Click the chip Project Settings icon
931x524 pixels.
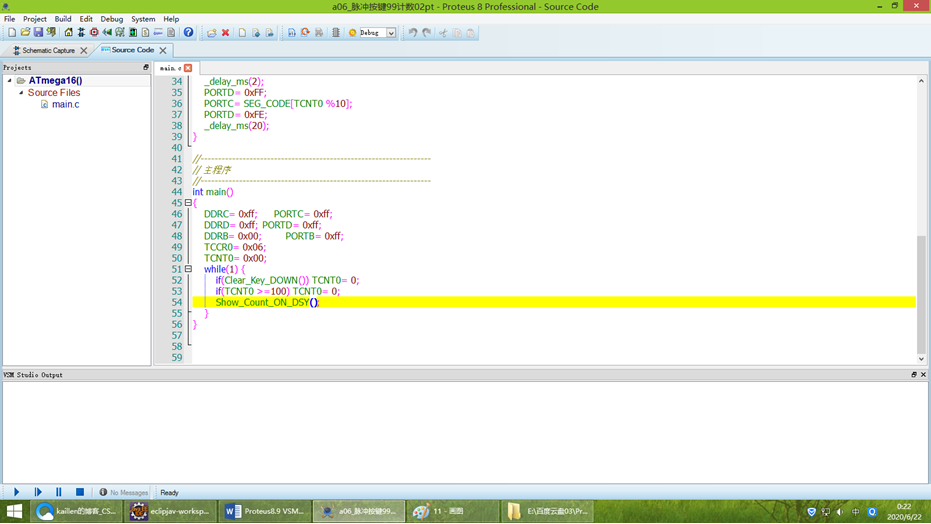click(336, 33)
